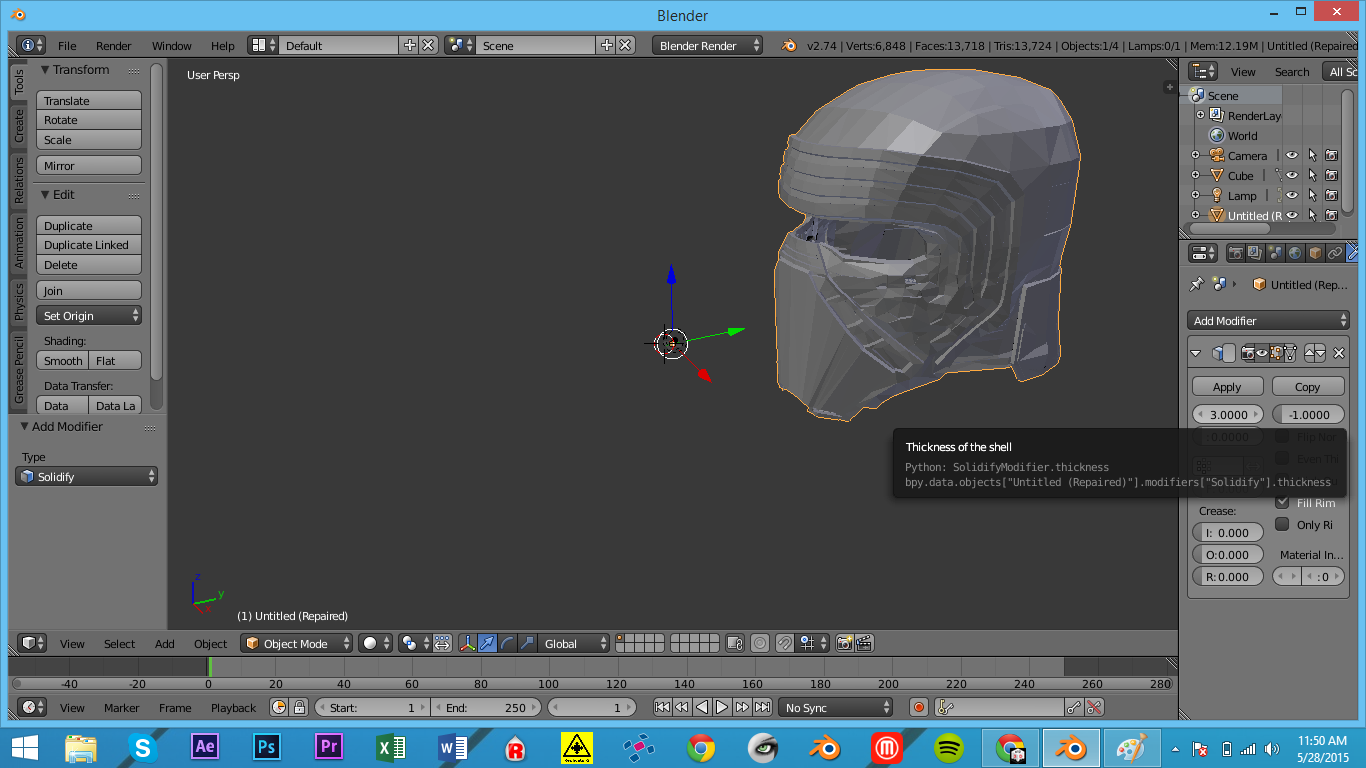Open the Set Origin dropdown

89,315
